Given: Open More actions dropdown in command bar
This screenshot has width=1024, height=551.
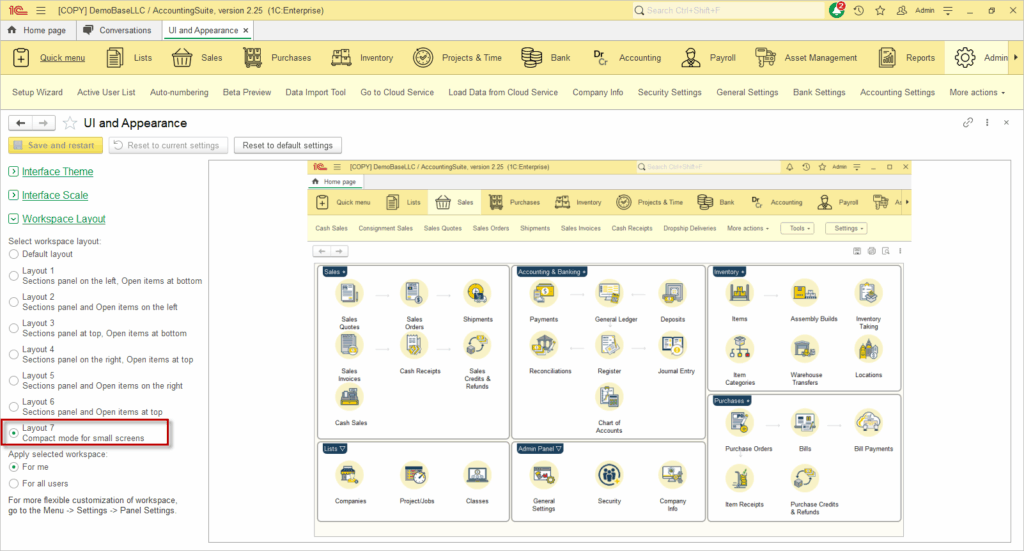Looking at the screenshot, I should click(x=976, y=92).
